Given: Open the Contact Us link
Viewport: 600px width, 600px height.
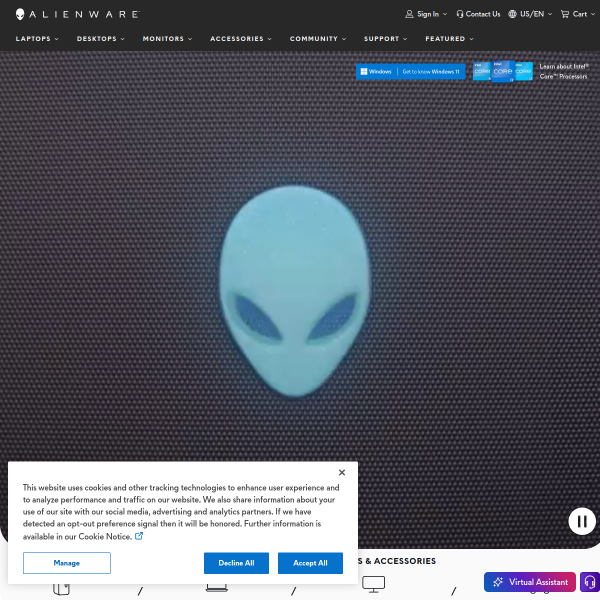Looking at the screenshot, I should point(478,14).
